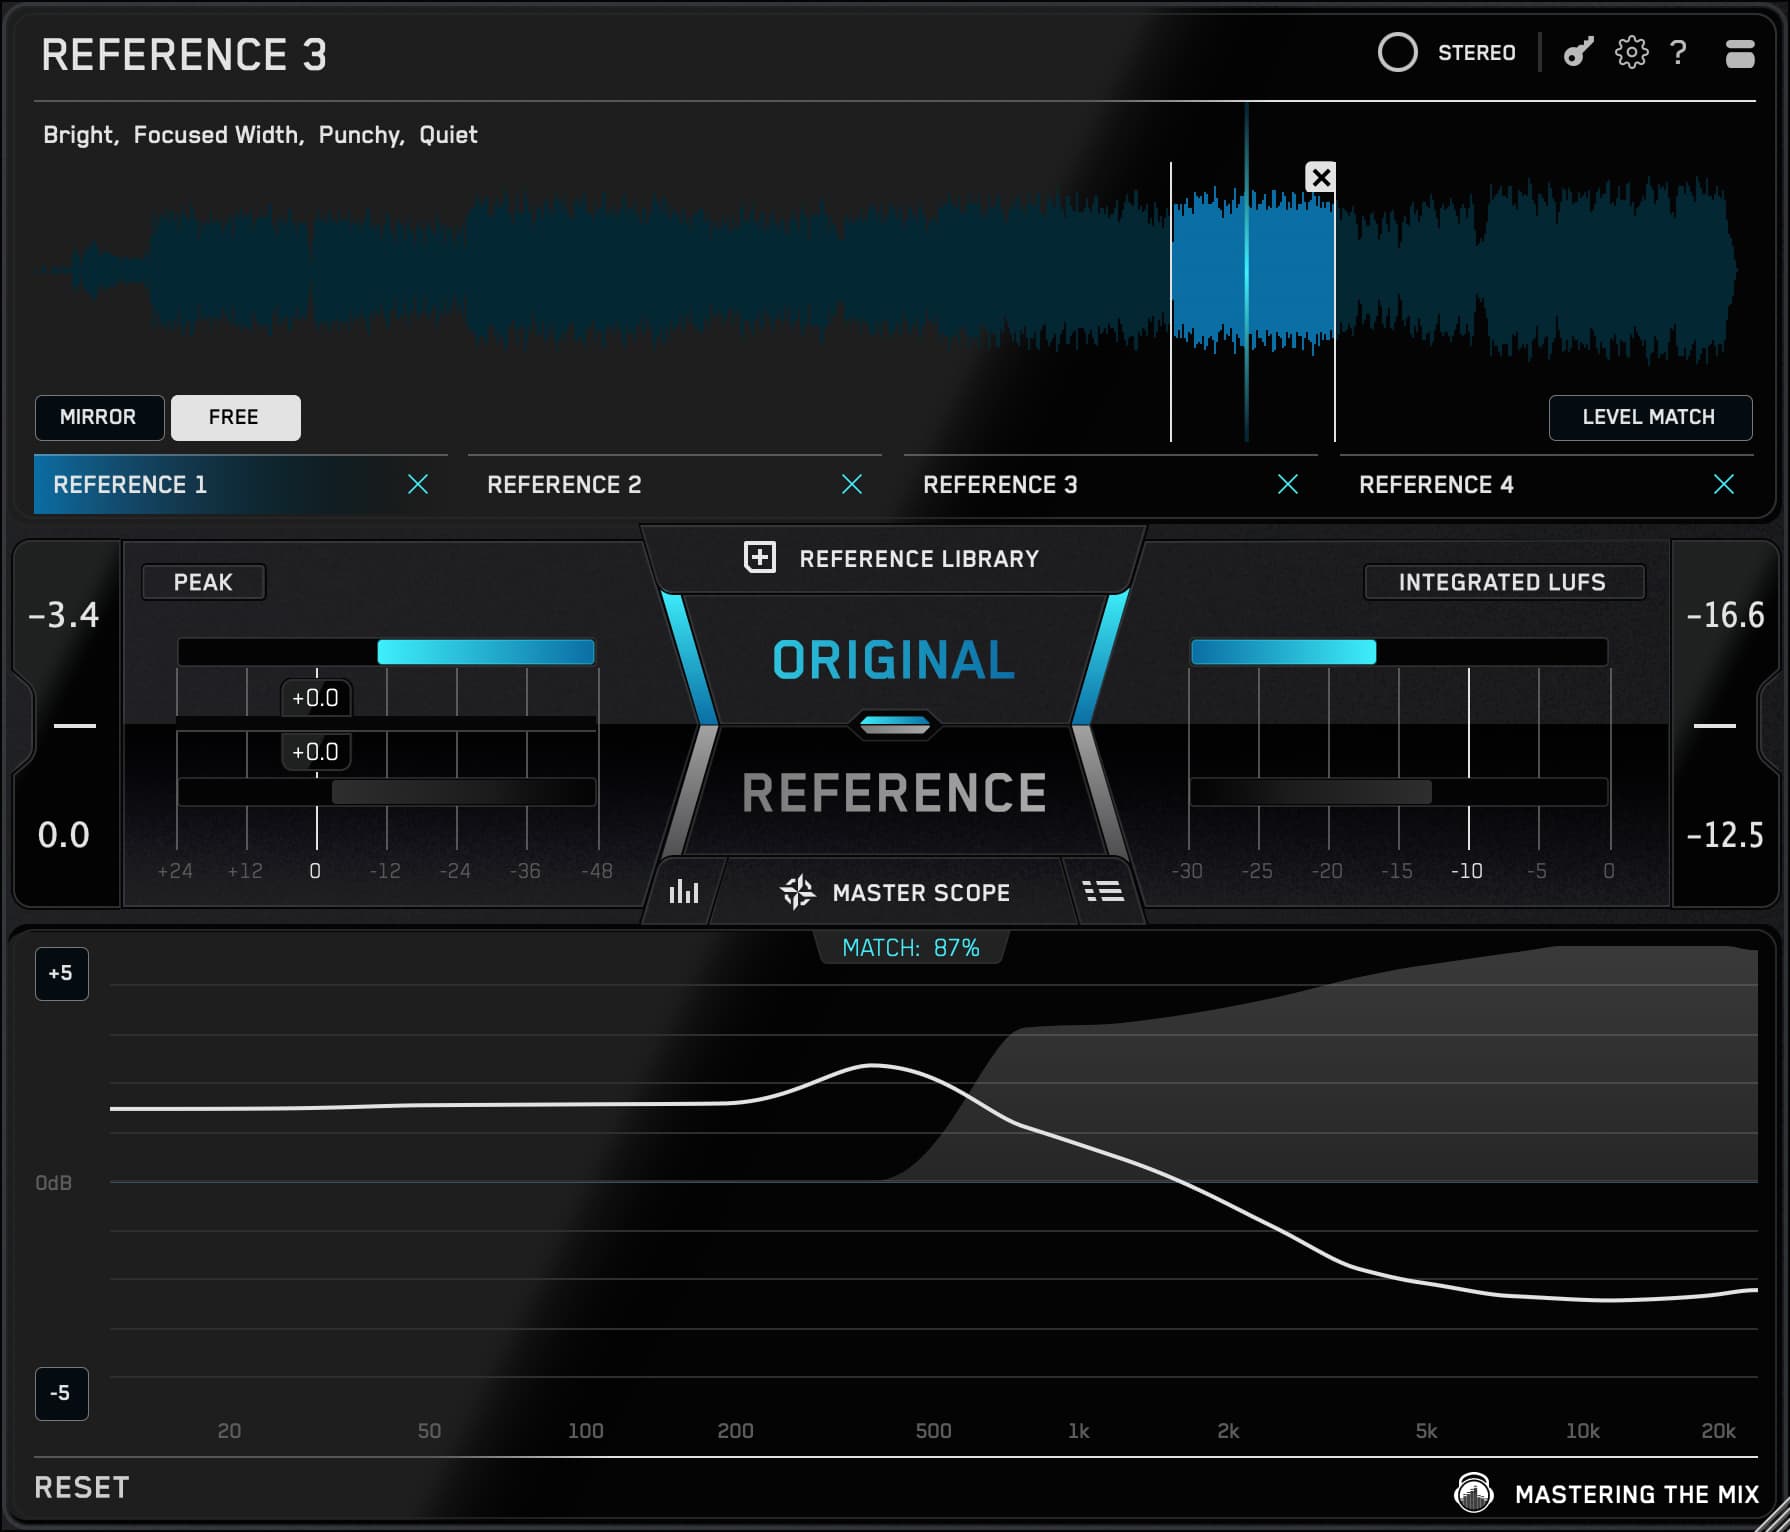Click the guitar-shaped icon in header
Image resolution: width=1790 pixels, height=1532 pixels.
[x=1577, y=53]
